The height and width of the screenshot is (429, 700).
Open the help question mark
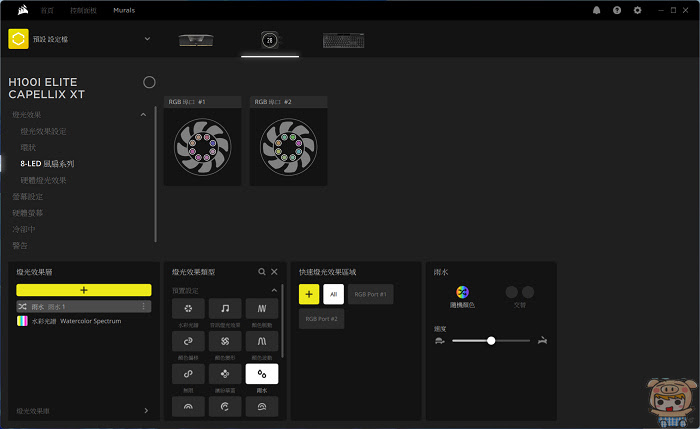[617, 10]
